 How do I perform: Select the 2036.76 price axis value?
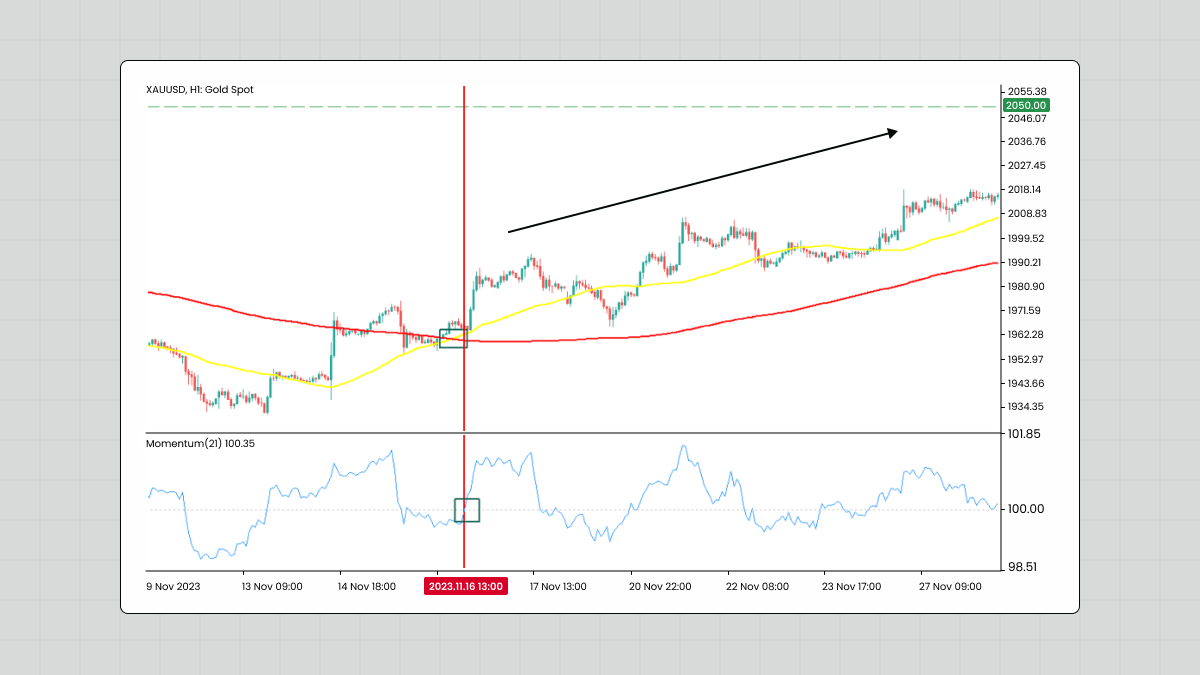[x=1026, y=142]
